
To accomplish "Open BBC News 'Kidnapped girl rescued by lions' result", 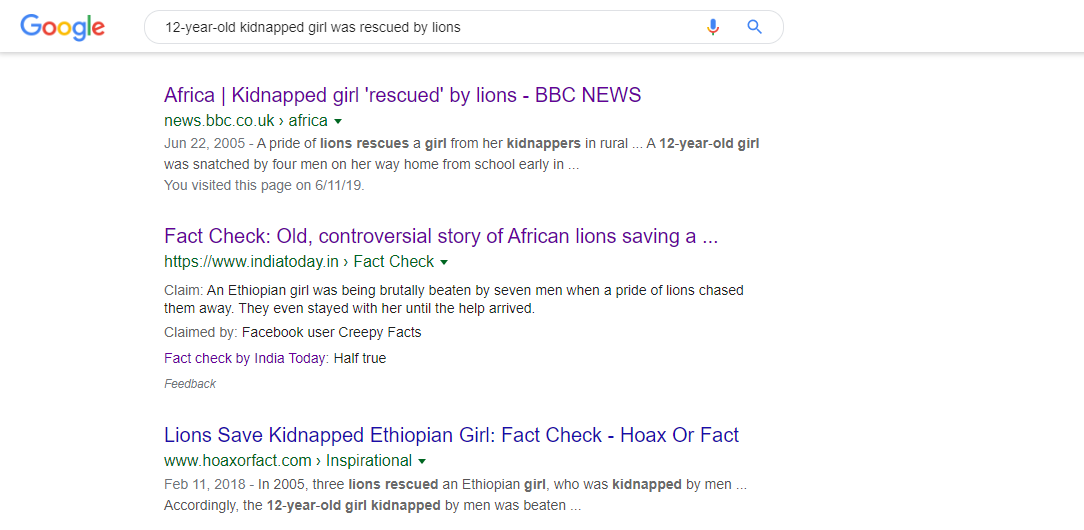I will click(402, 95).
